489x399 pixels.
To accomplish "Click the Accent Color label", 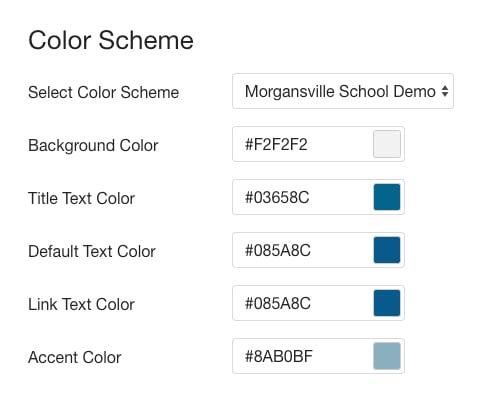I will (x=75, y=357).
